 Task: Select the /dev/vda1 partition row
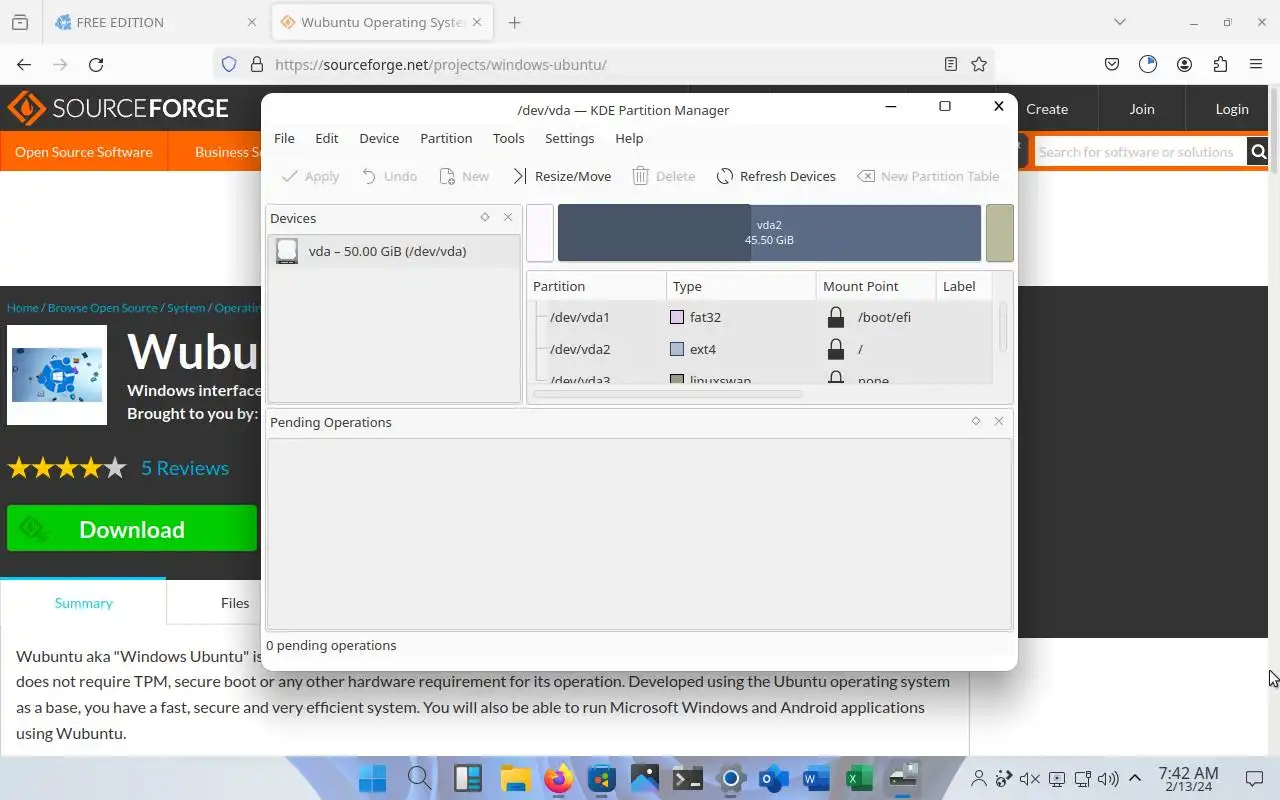tap(760, 317)
